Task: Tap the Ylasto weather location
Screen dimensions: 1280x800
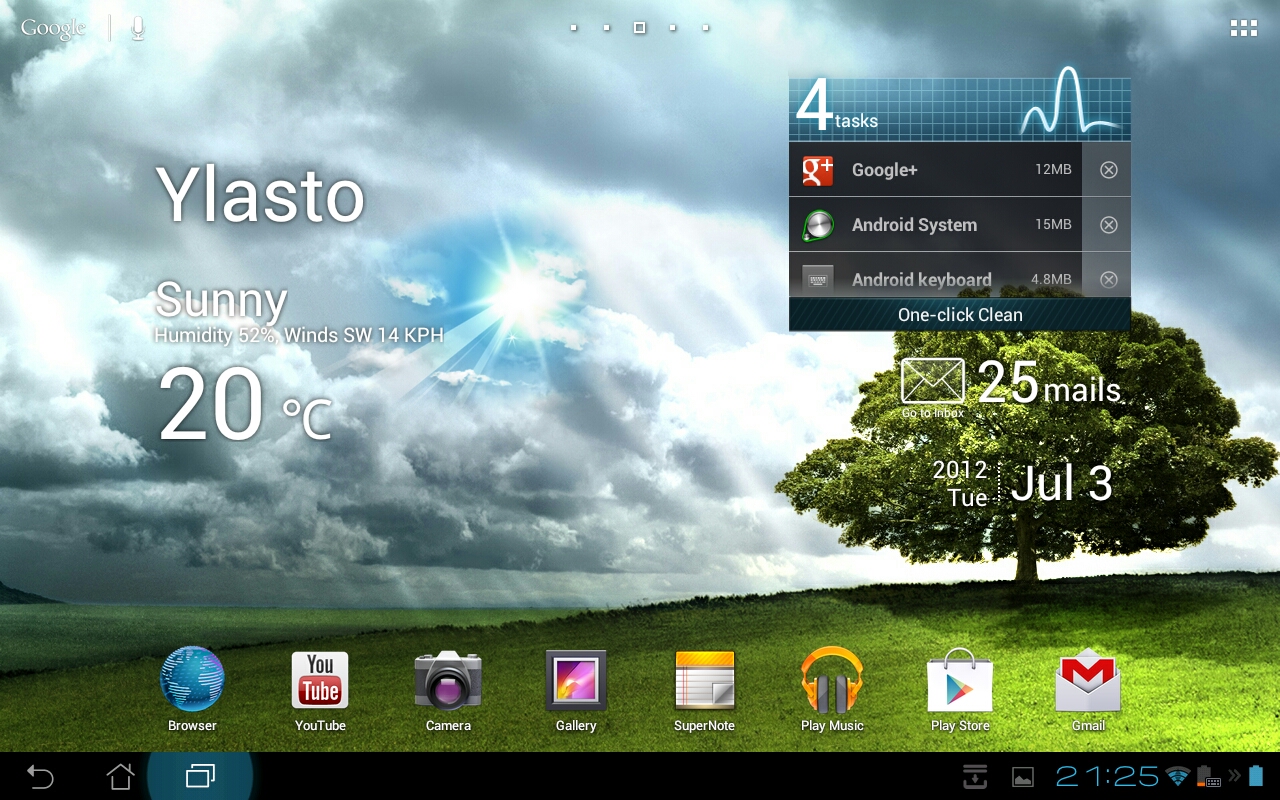Action: click(260, 195)
